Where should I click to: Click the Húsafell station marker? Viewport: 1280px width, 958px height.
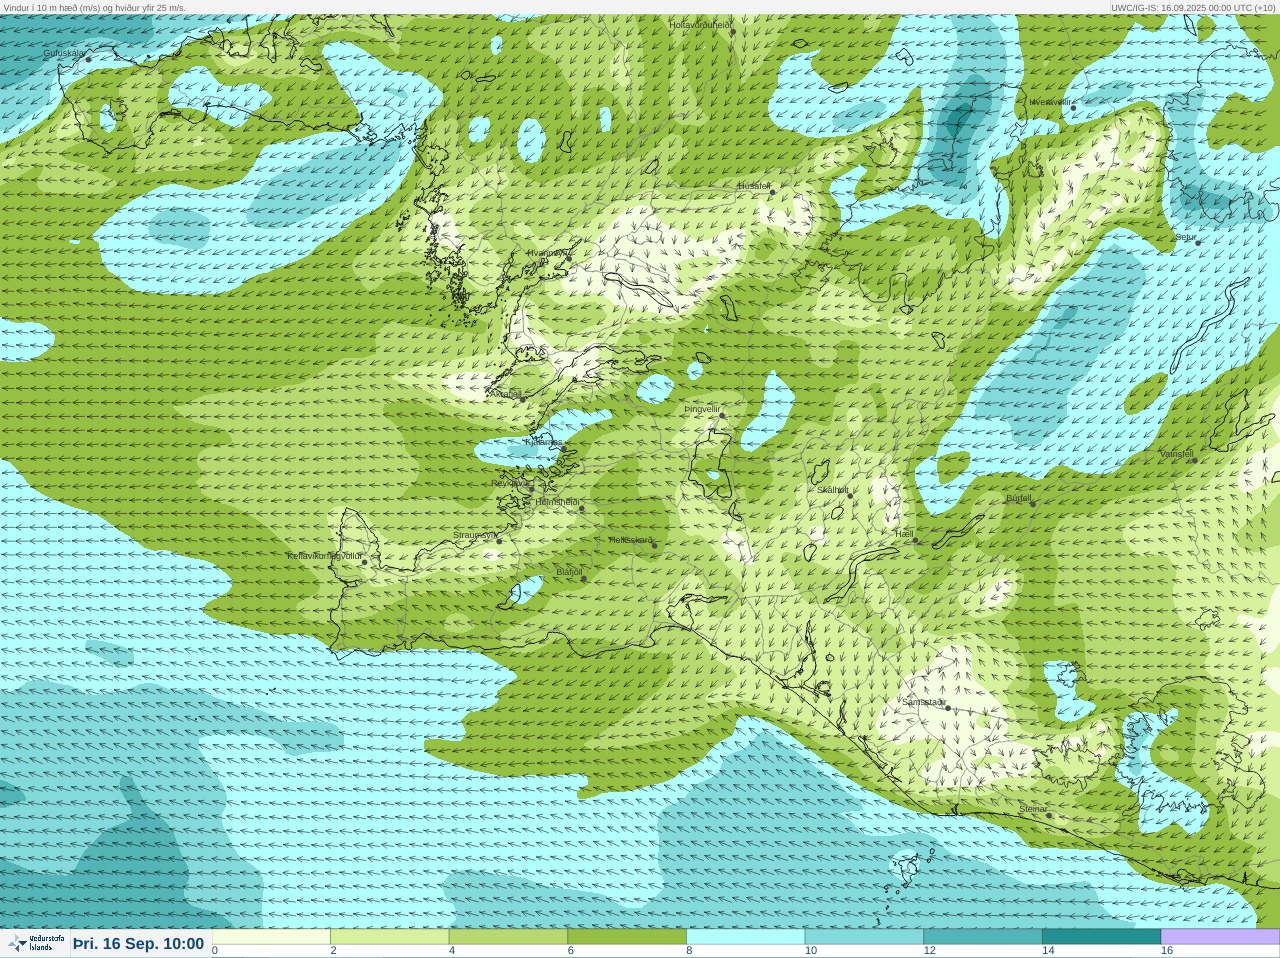pos(772,191)
